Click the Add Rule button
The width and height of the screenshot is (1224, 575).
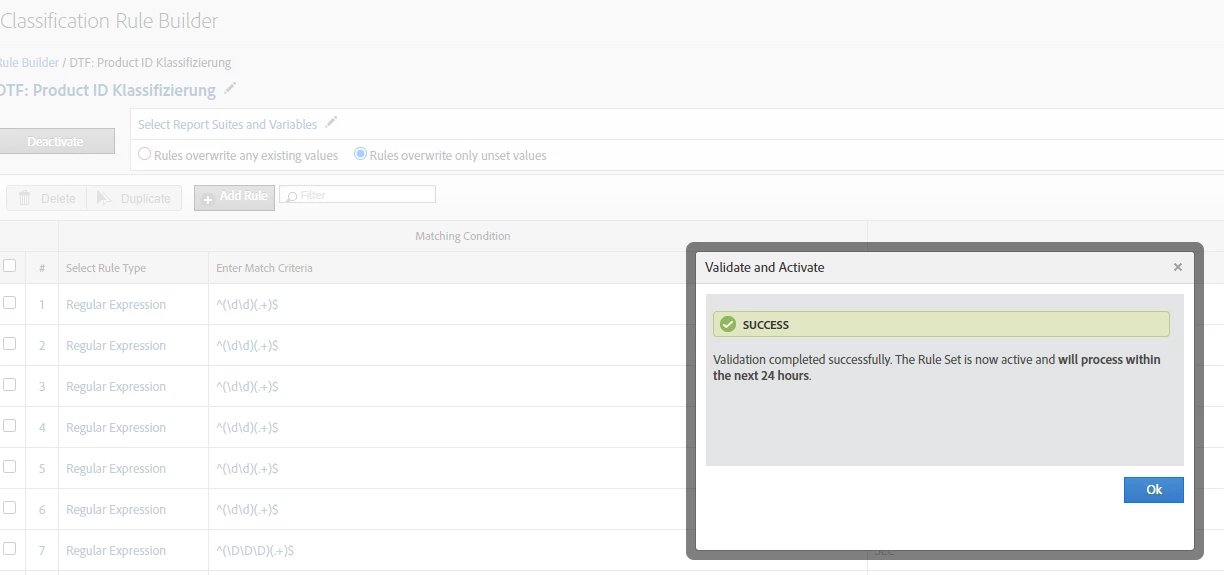(234, 197)
